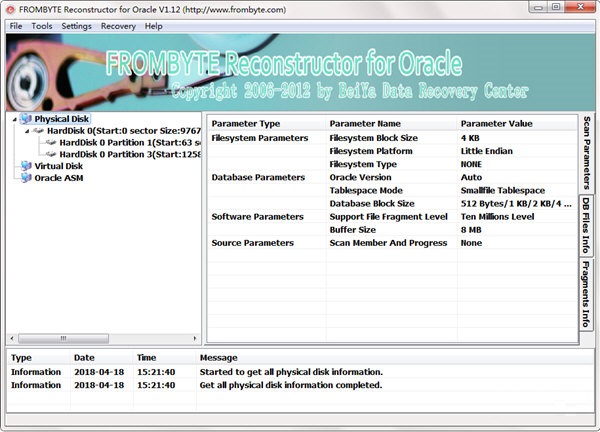Select HardDisk 0 in the tree

124,131
